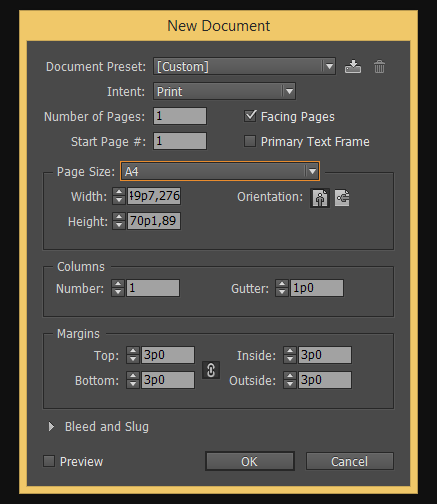Enable the Preview checkbox

tap(49, 461)
